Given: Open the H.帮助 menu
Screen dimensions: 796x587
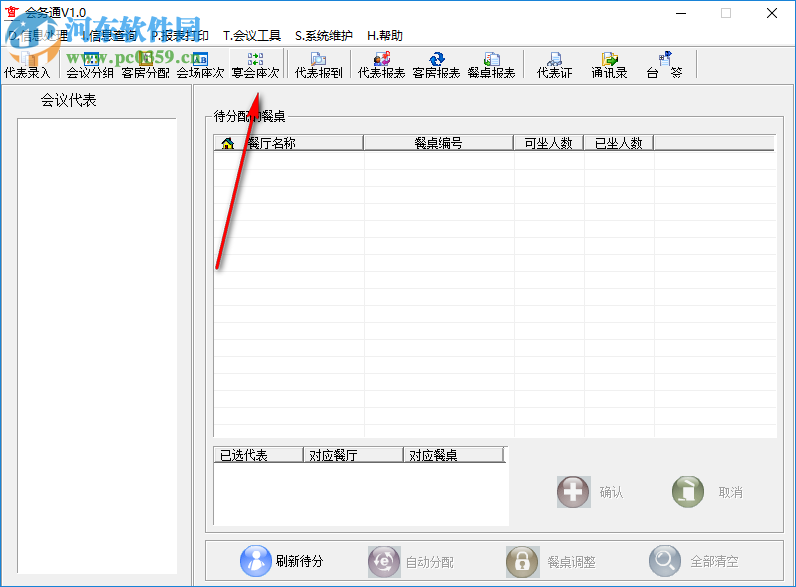Looking at the screenshot, I should click(x=385, y=36).
